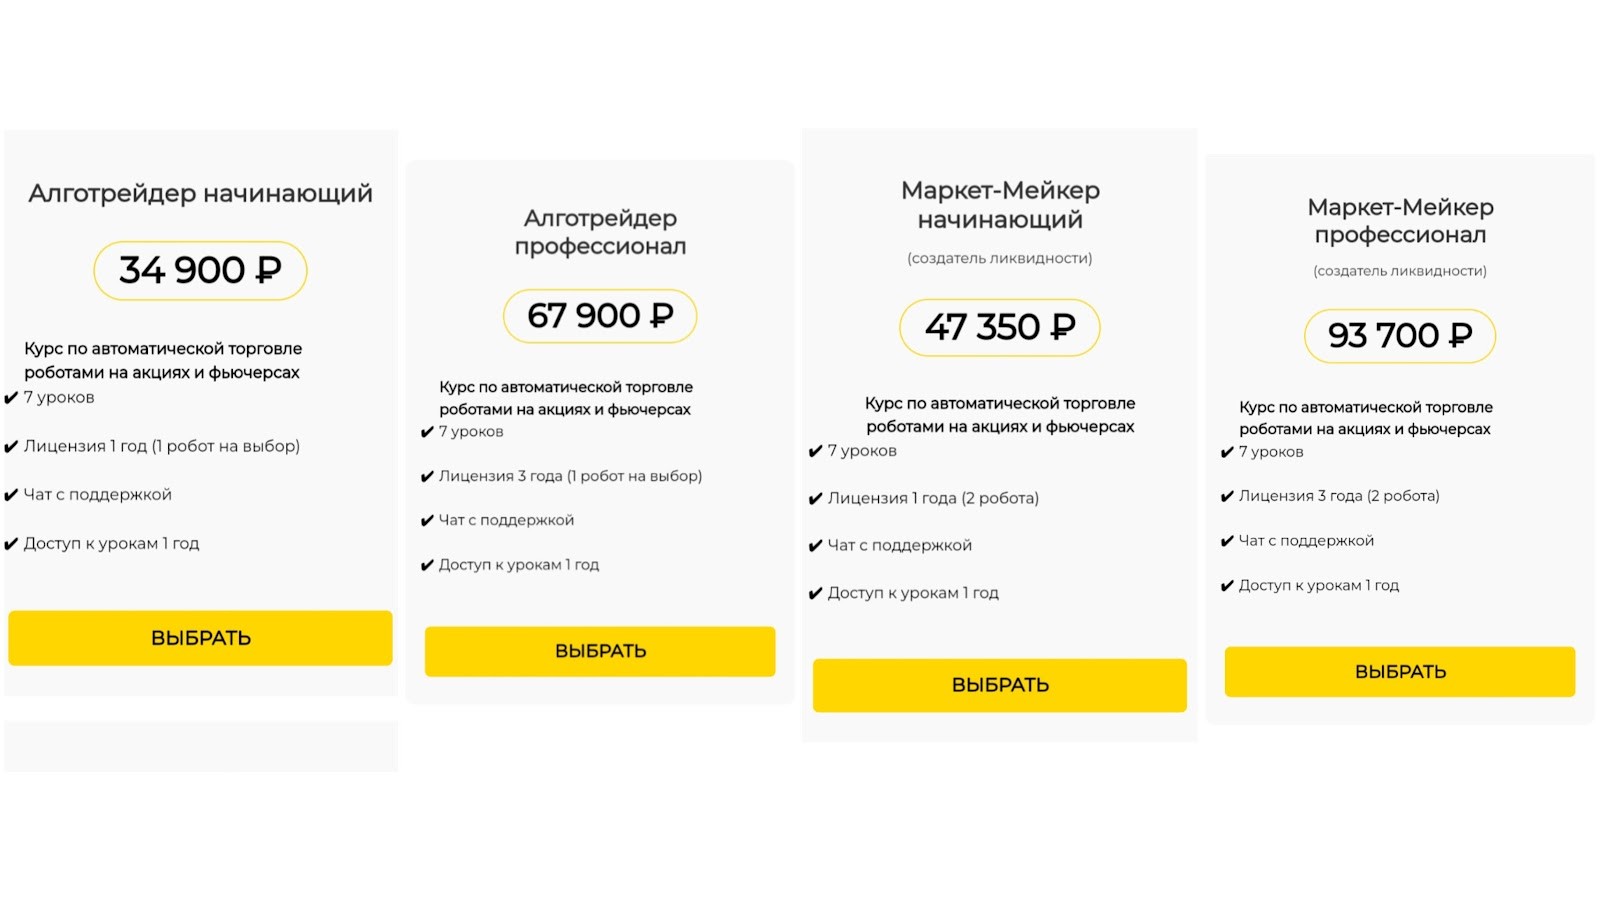Click the 47 350 ₽ price badge
Screen dimensions: 1600x900
pos(1000,327)
